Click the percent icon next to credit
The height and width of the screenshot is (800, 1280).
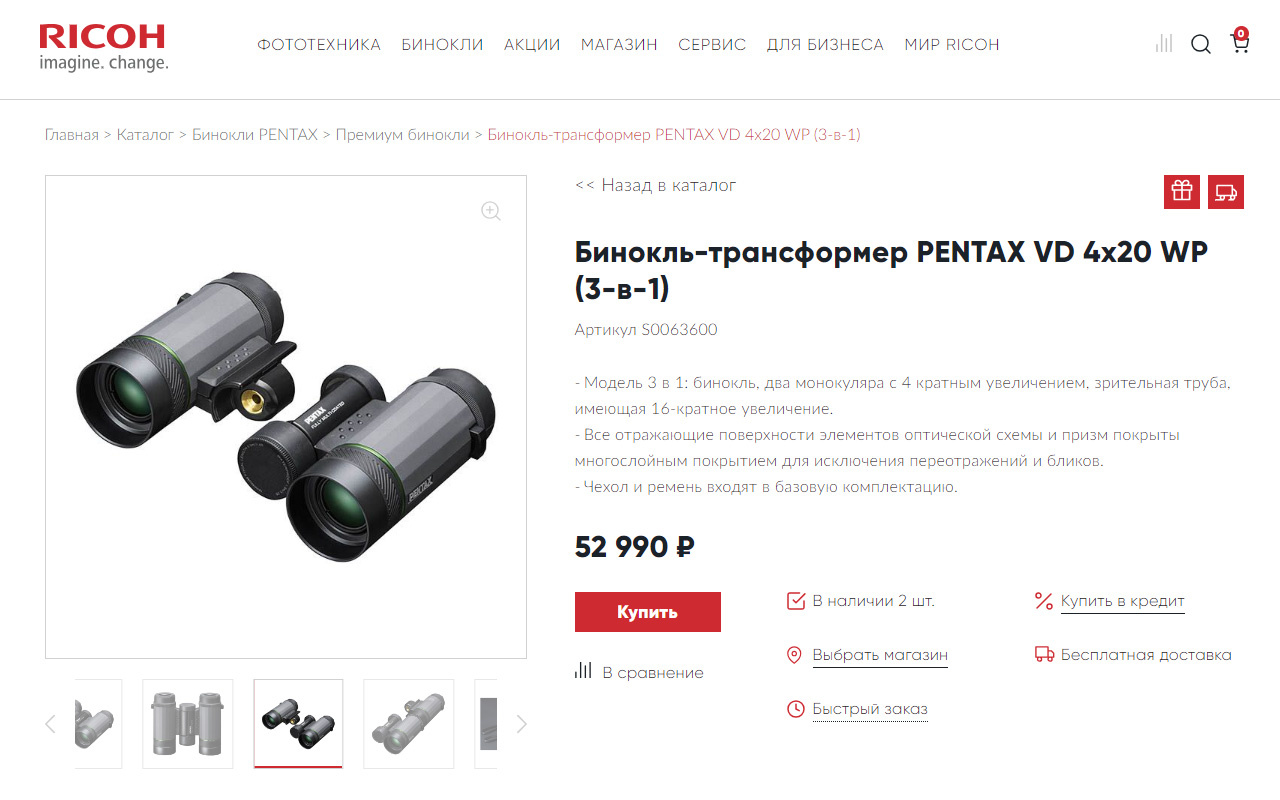pos(1044,601)
